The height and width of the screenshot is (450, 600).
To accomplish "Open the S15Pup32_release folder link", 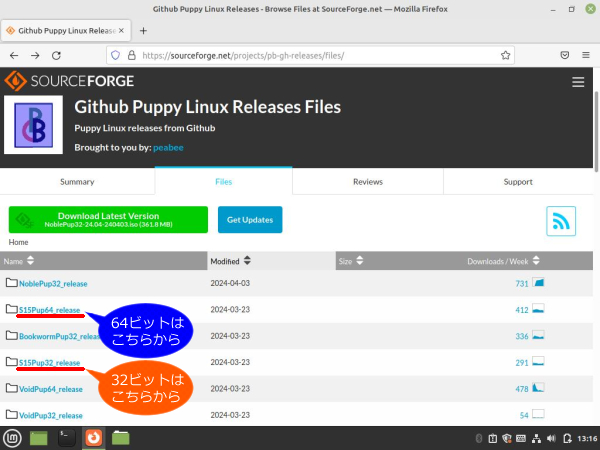I will point(49,363).
